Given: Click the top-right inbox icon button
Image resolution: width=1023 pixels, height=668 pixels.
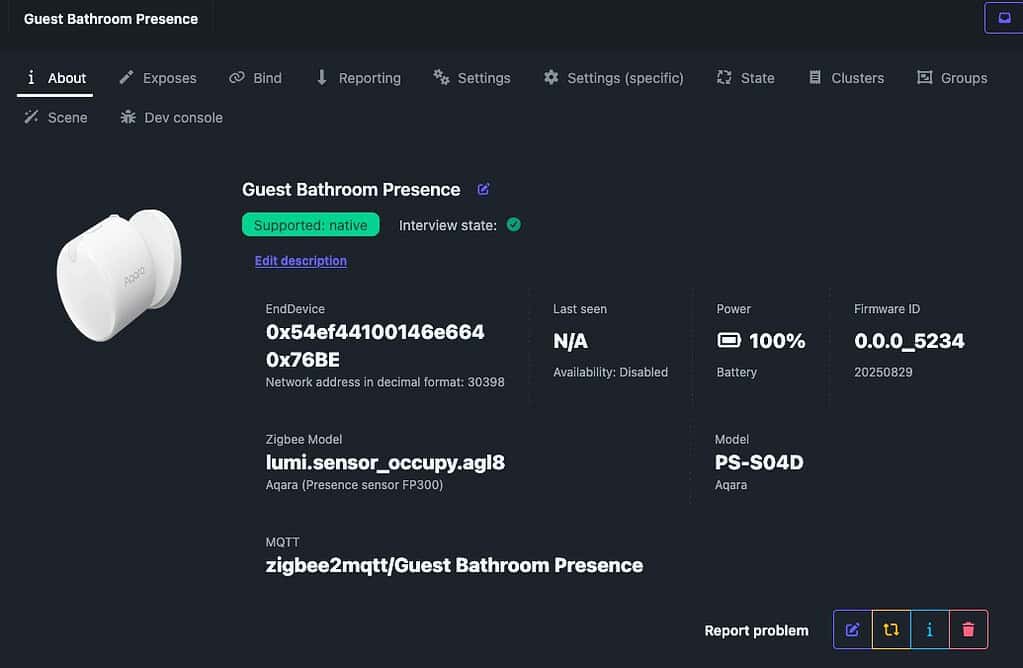Looking at the screenshot, I should point(1003,18).
